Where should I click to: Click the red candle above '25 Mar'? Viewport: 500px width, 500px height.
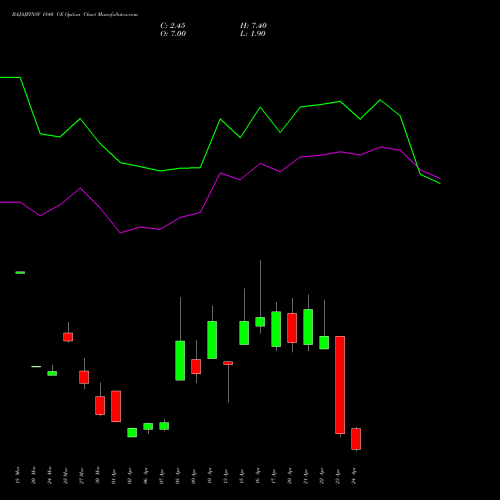(x=68, y=337)
